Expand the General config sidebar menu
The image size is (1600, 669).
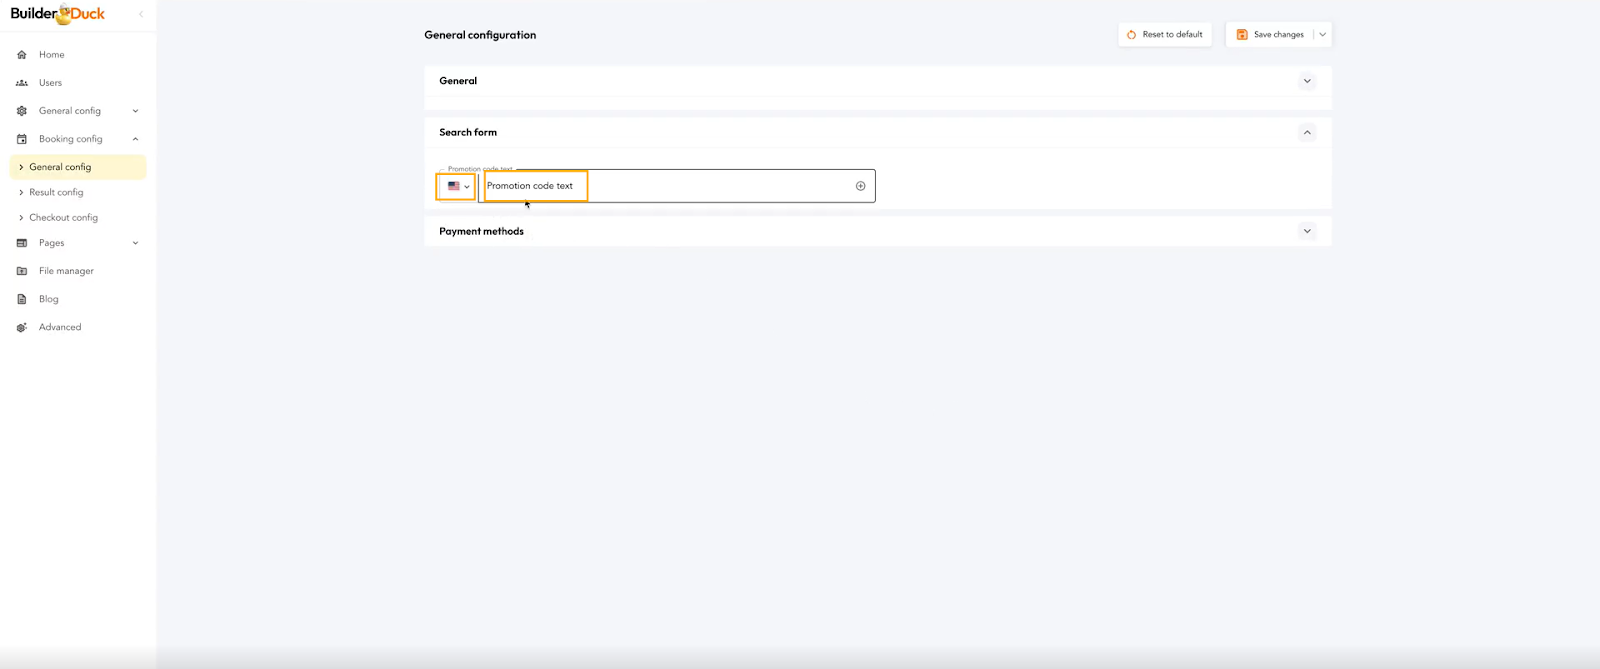pyautogui.click(x=135, y=111)
